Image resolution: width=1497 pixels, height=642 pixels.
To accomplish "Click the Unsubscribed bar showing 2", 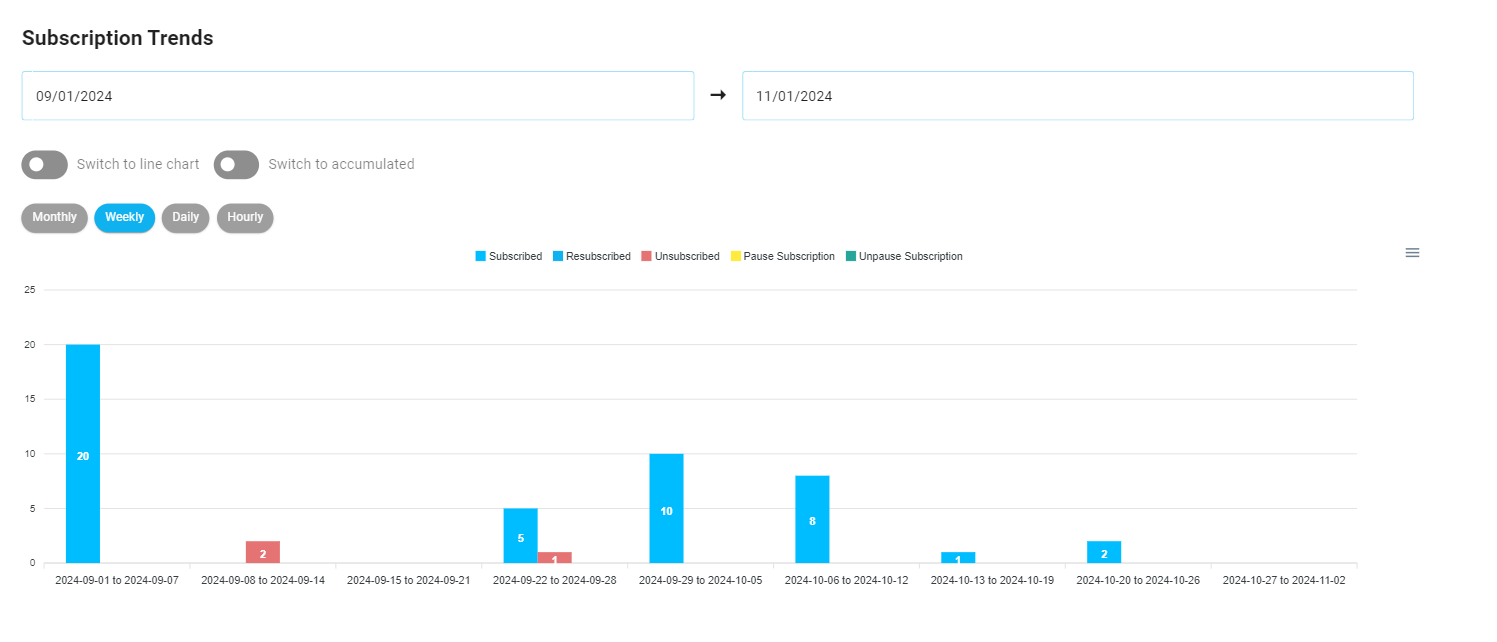I will click(x=263, y=552).
